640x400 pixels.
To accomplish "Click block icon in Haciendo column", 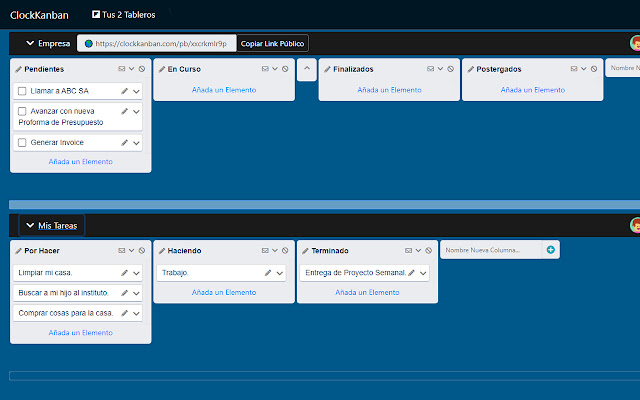I will [285, 250].
